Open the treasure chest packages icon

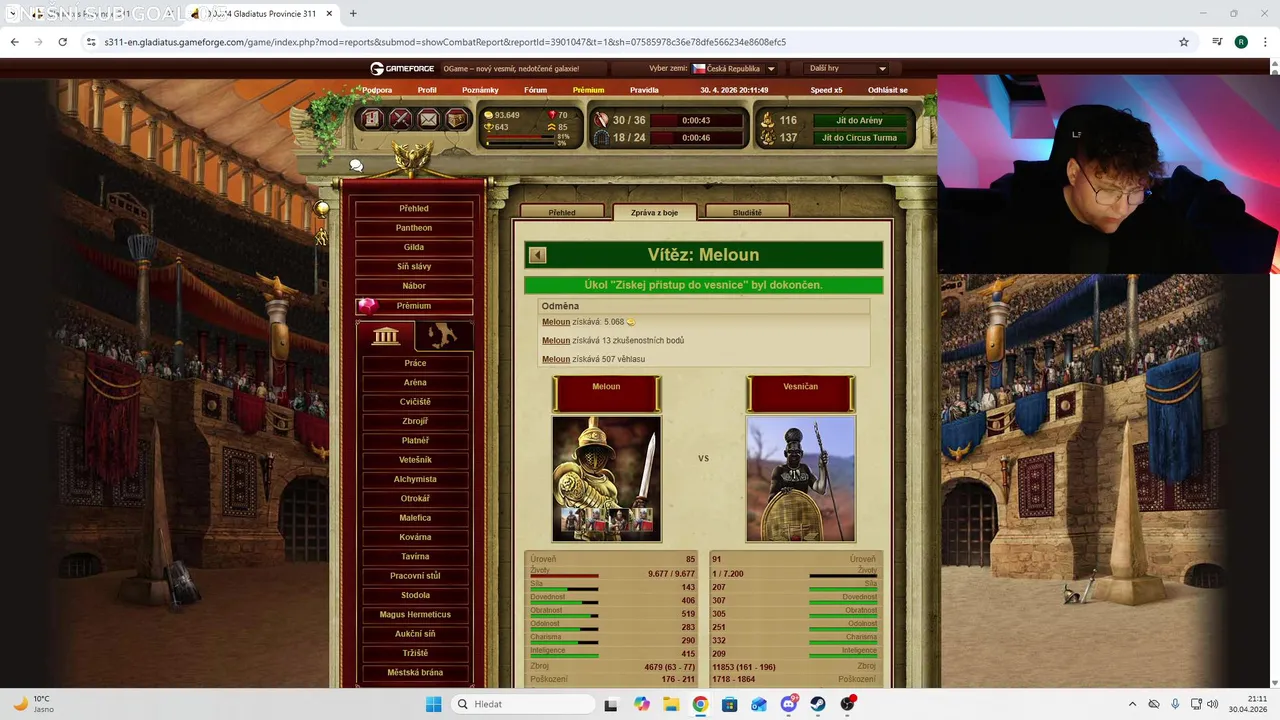click(456, 119)
